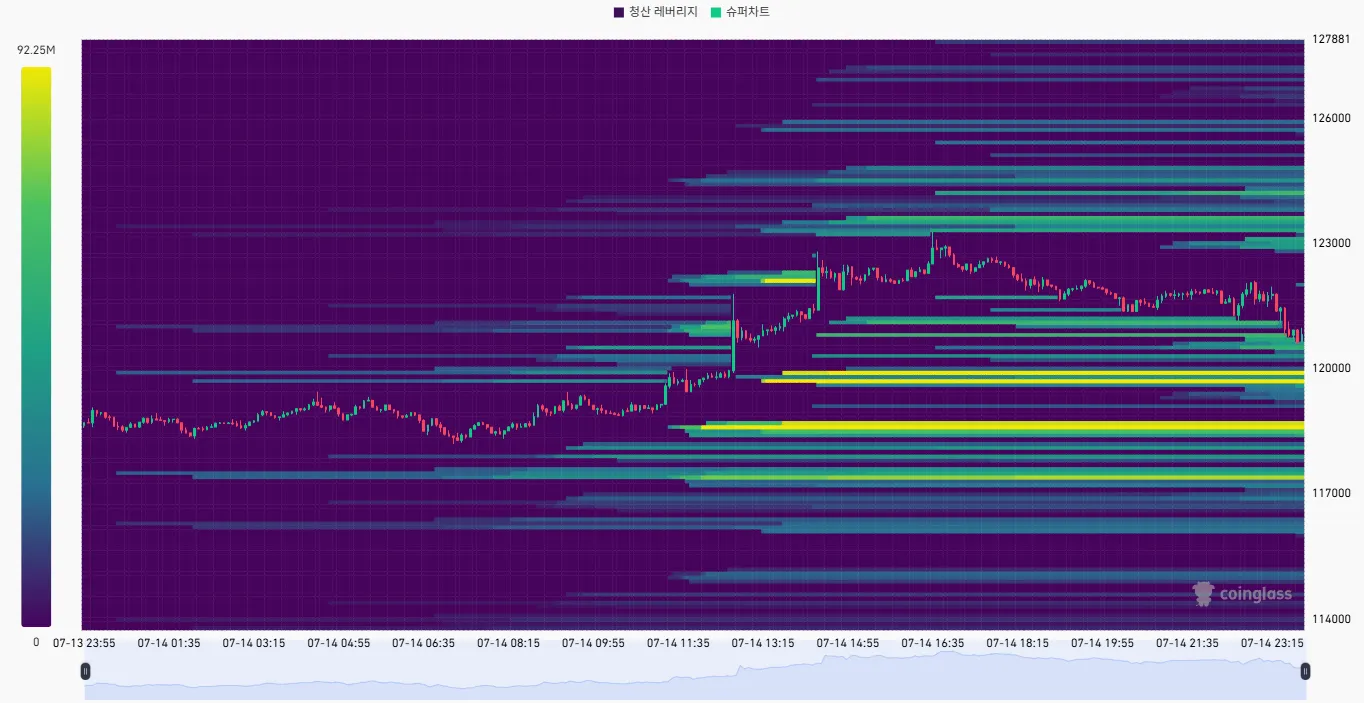Grab the left handle of the time range bar
The height and width of the screenshot is (703, 1364).
pyautogui.click(x=85, y=673)
